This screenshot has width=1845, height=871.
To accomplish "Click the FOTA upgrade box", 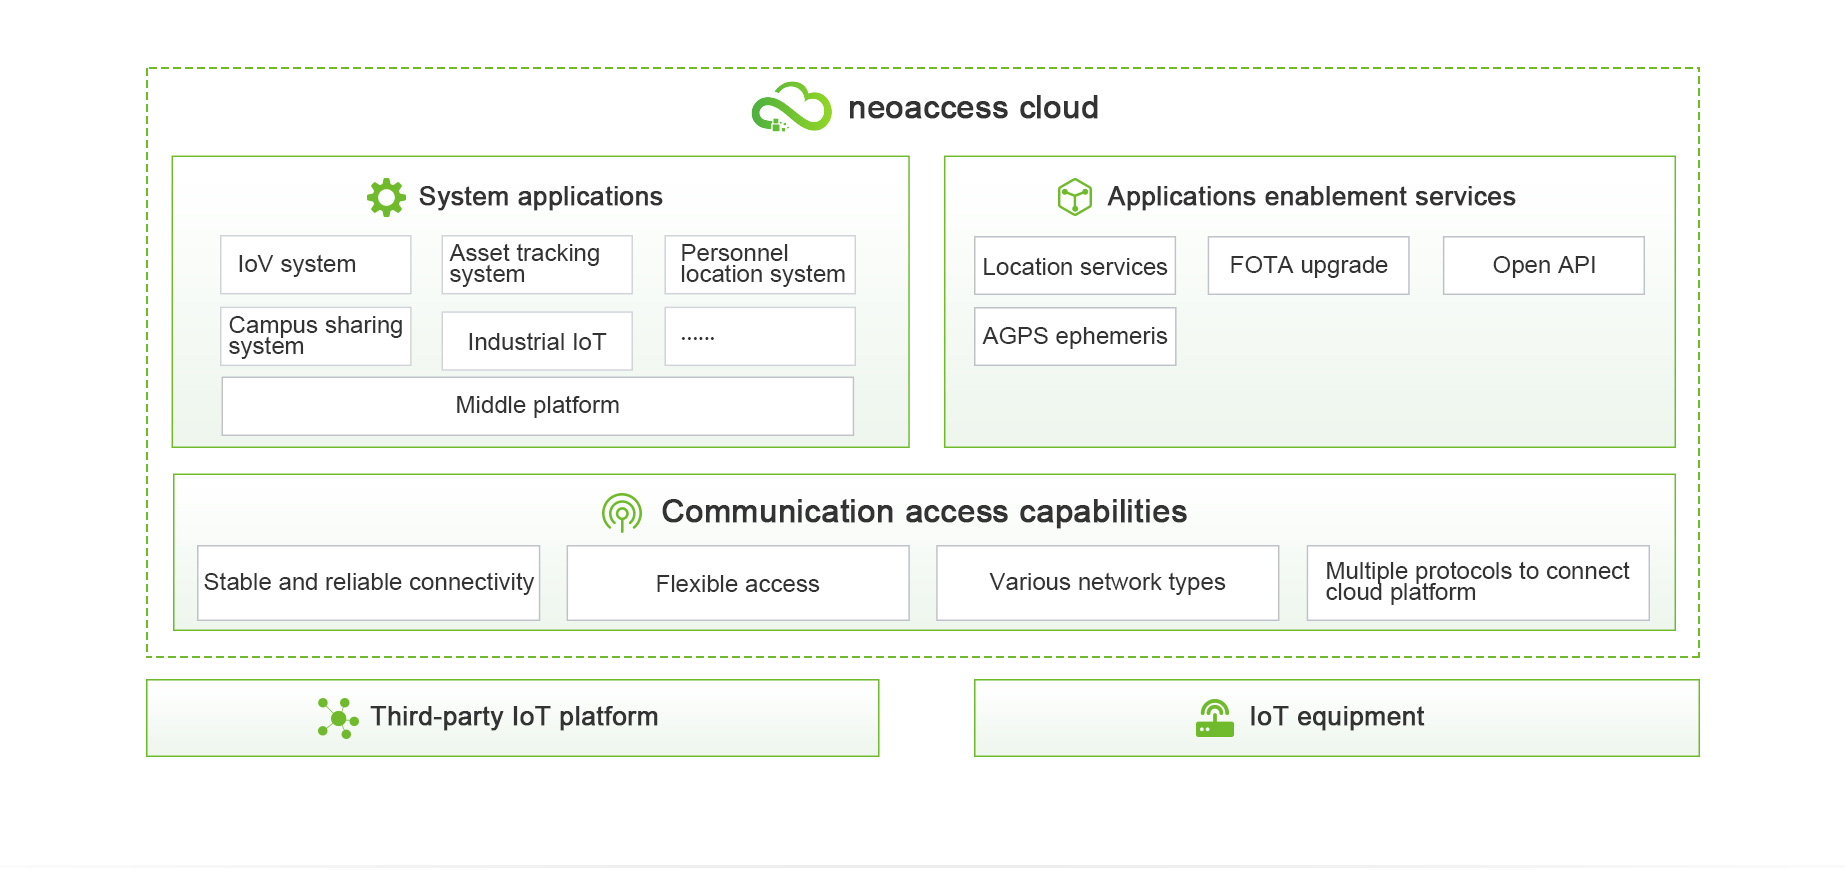I will [x=1308, y=265].
